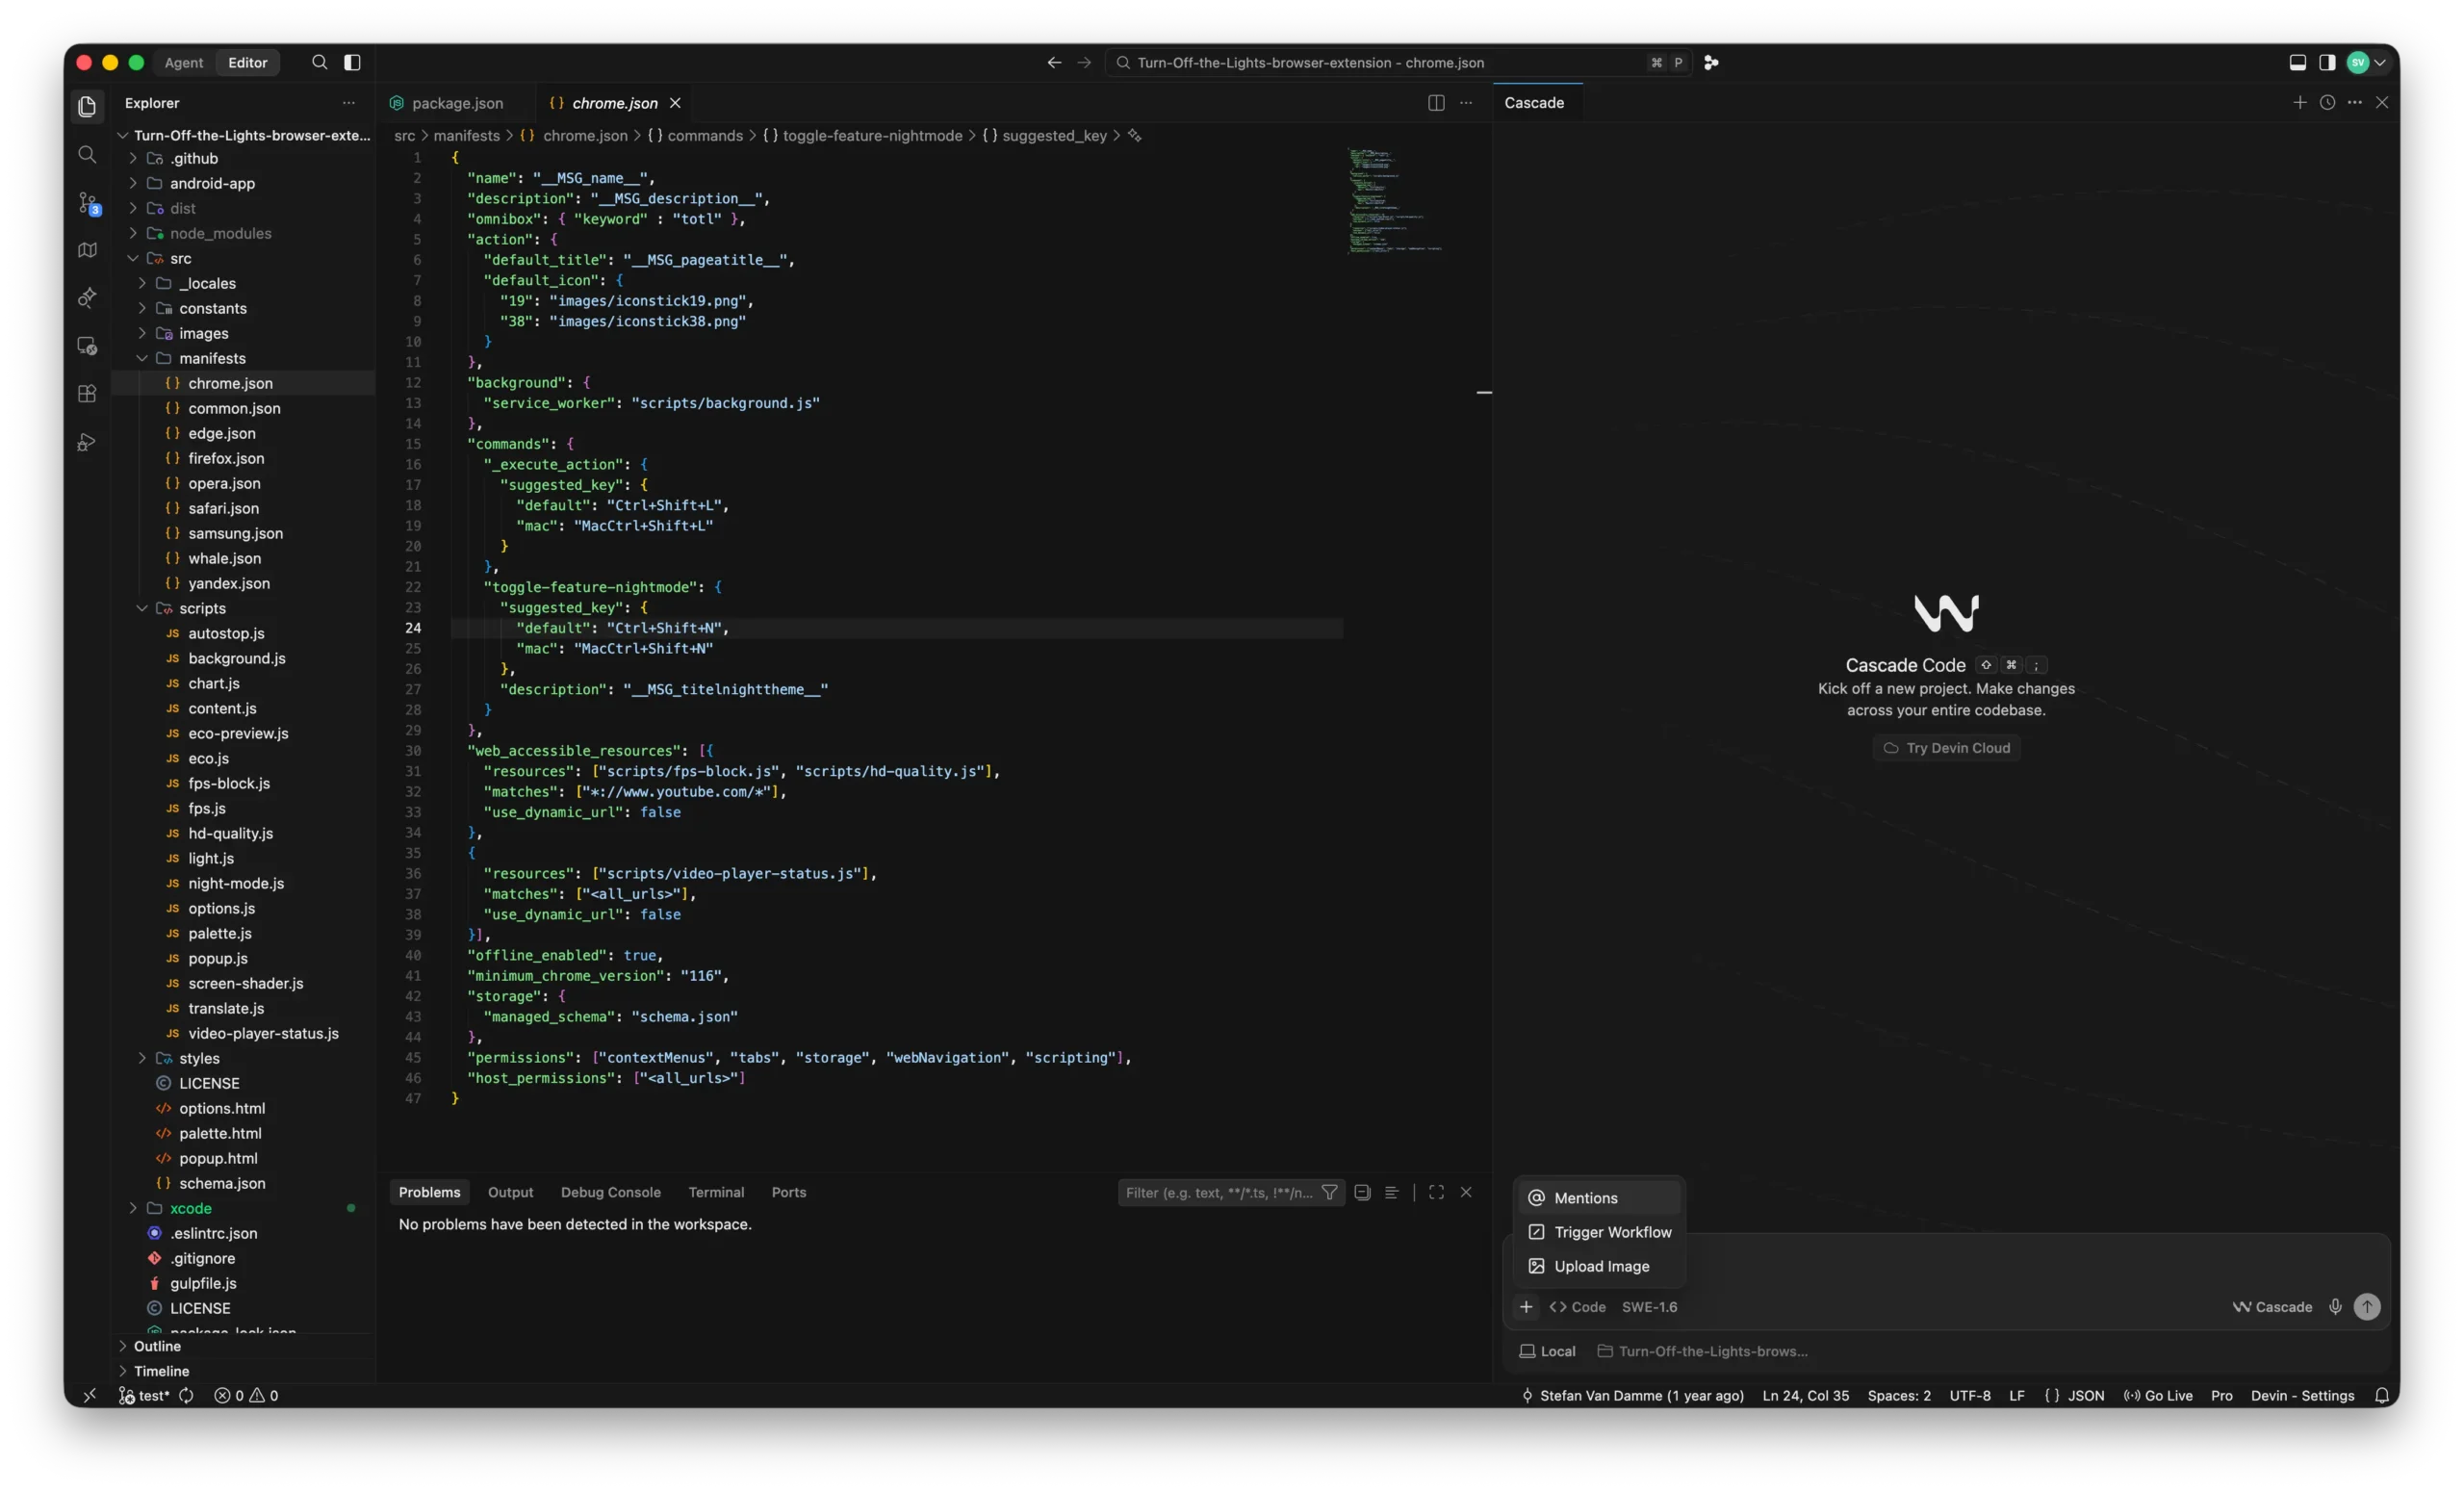Viewport: 2464px width, 1492px height.
Task: Open the Output panel tab
Action: pyautogui.click(x=510, y=1192)
